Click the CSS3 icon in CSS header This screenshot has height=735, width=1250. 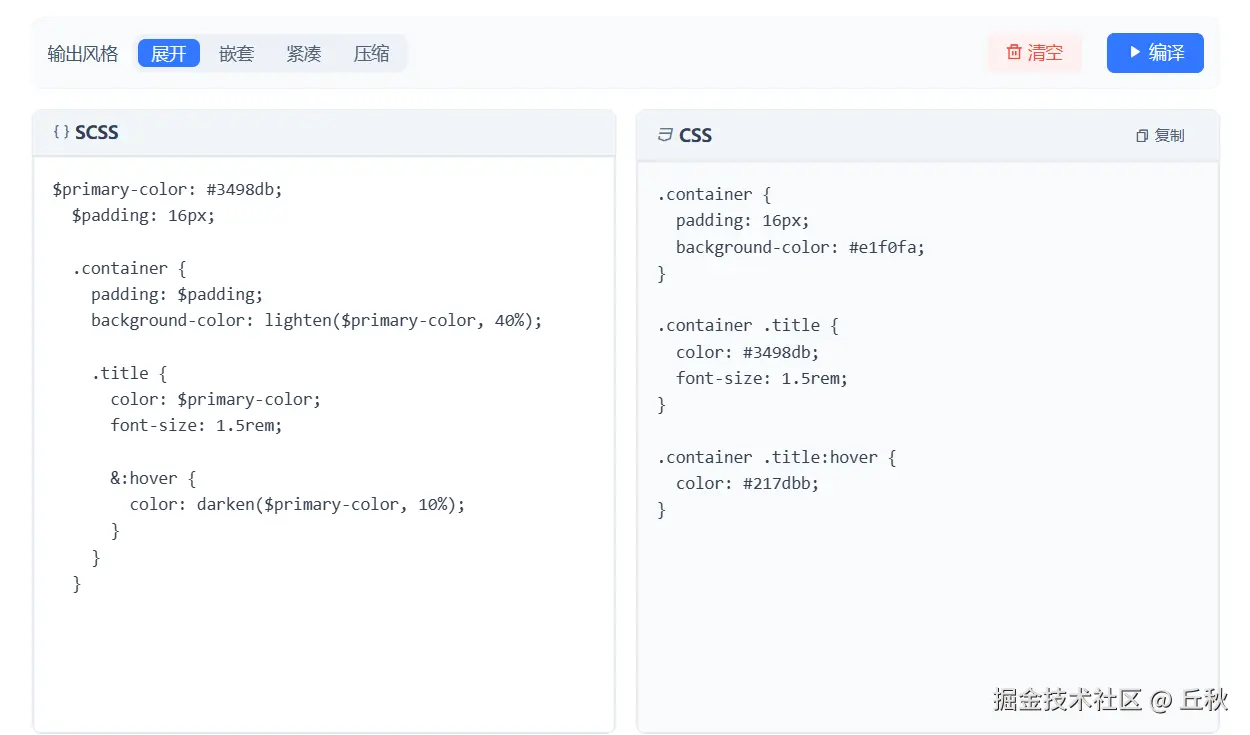[x=665, y=135]
